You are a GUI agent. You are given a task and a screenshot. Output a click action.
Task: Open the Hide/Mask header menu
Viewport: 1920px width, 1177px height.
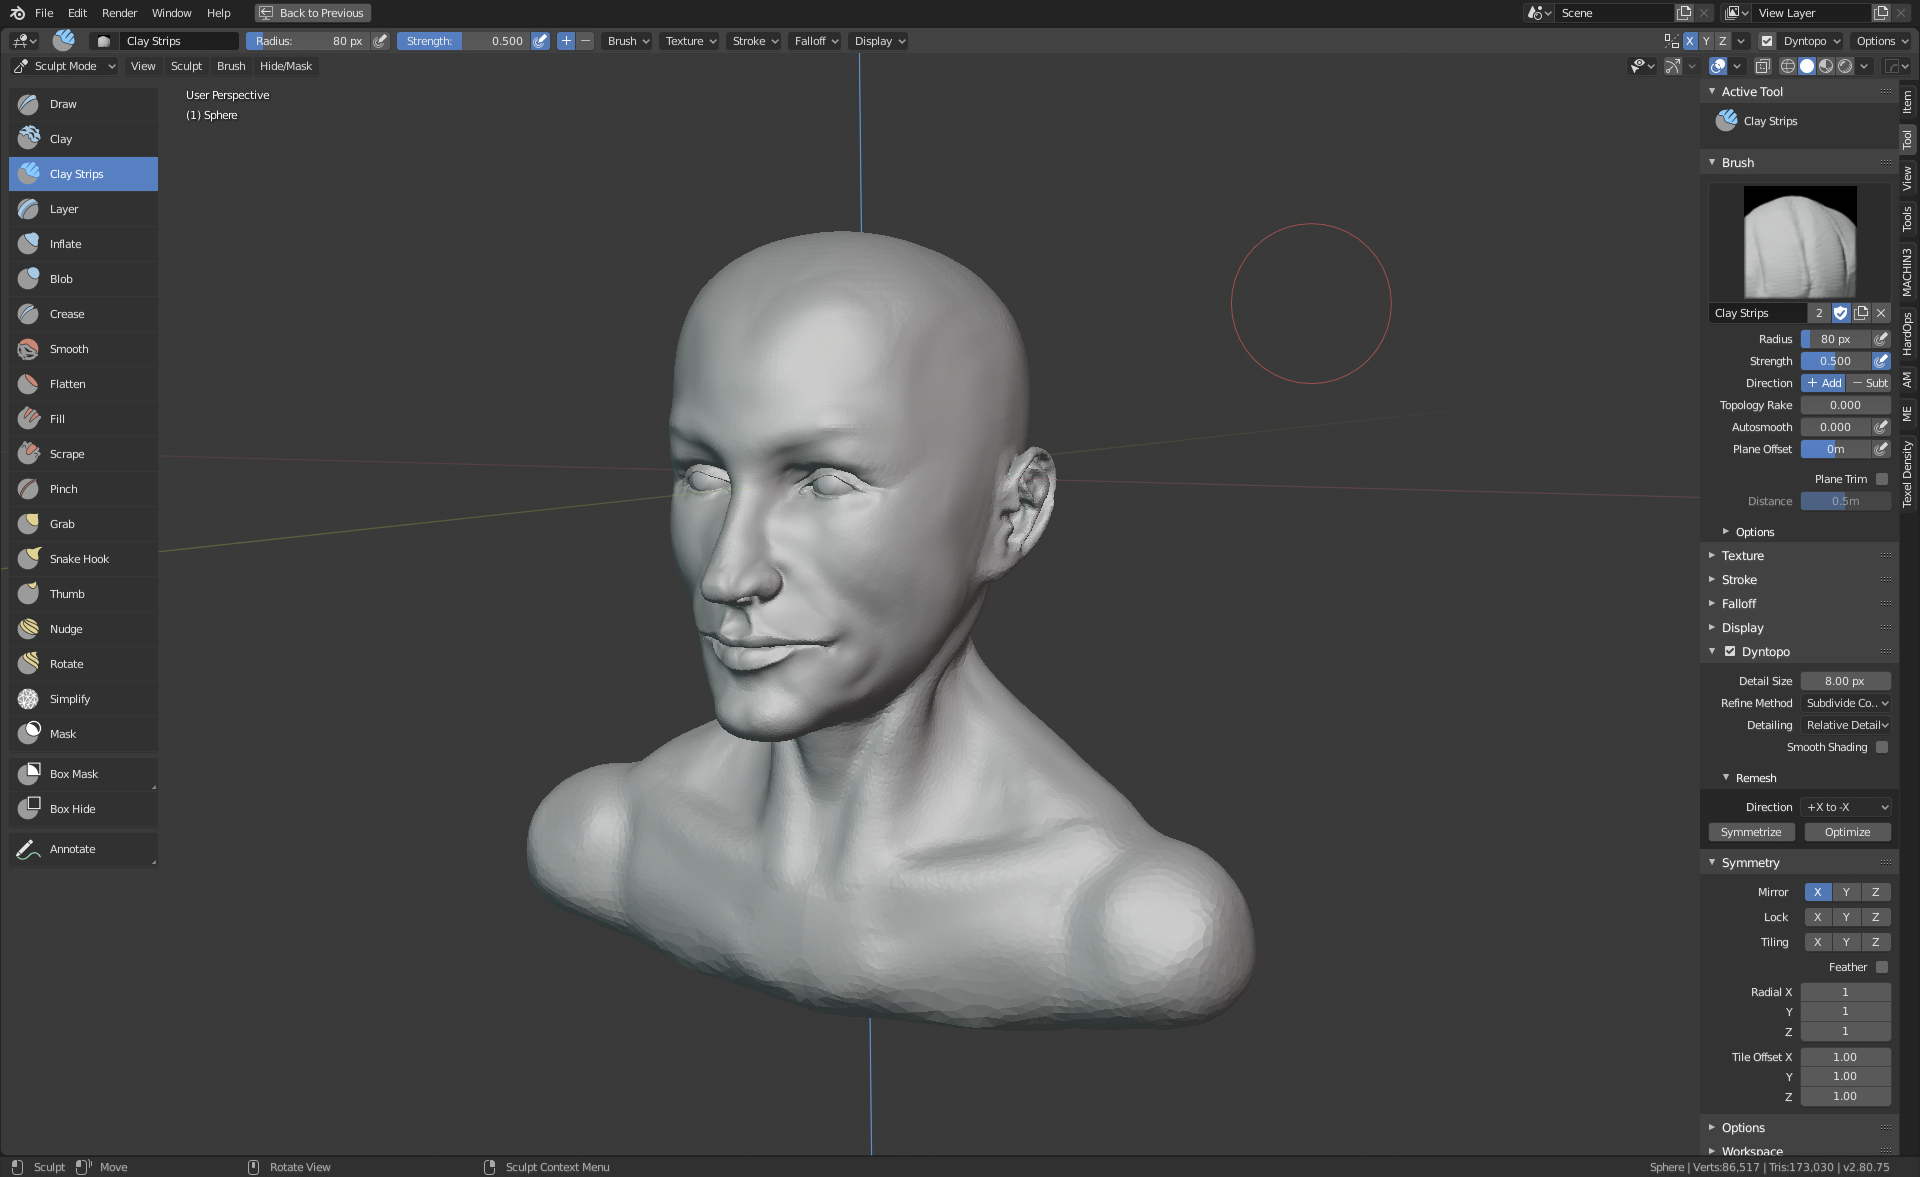[286, 66]
